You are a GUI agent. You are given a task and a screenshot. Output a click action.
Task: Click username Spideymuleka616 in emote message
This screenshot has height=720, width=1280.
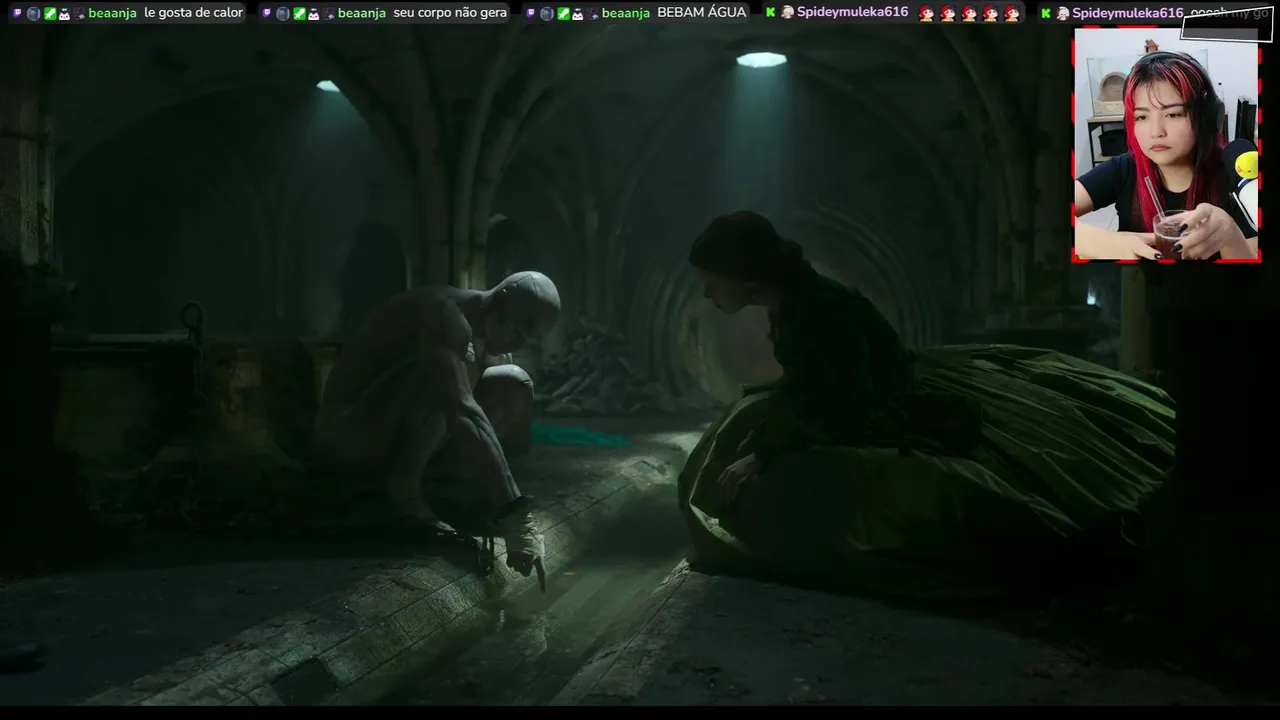852,12
